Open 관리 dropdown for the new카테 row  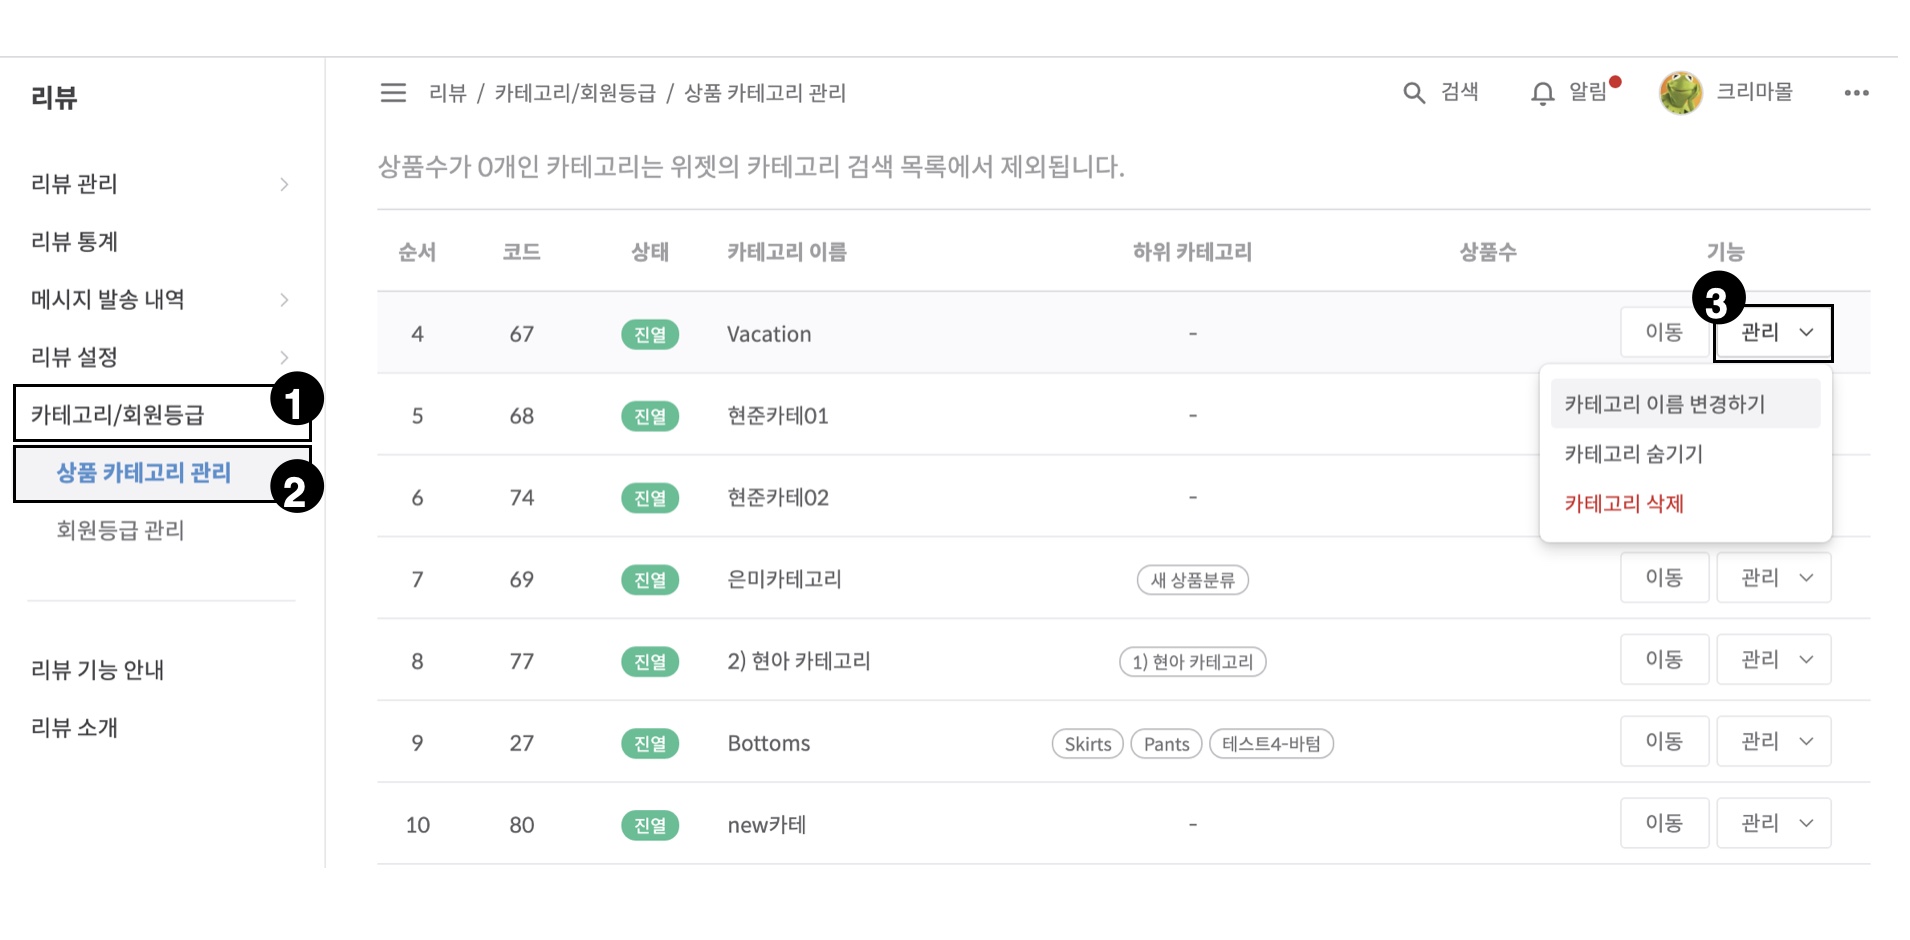click(x=1773, y=824)
